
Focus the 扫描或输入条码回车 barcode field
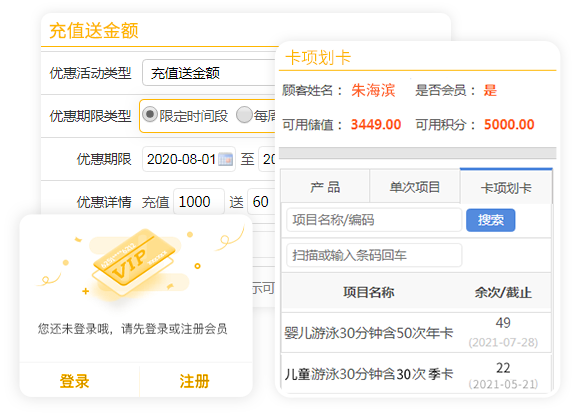pyautogui.click(x=374, y=255)
